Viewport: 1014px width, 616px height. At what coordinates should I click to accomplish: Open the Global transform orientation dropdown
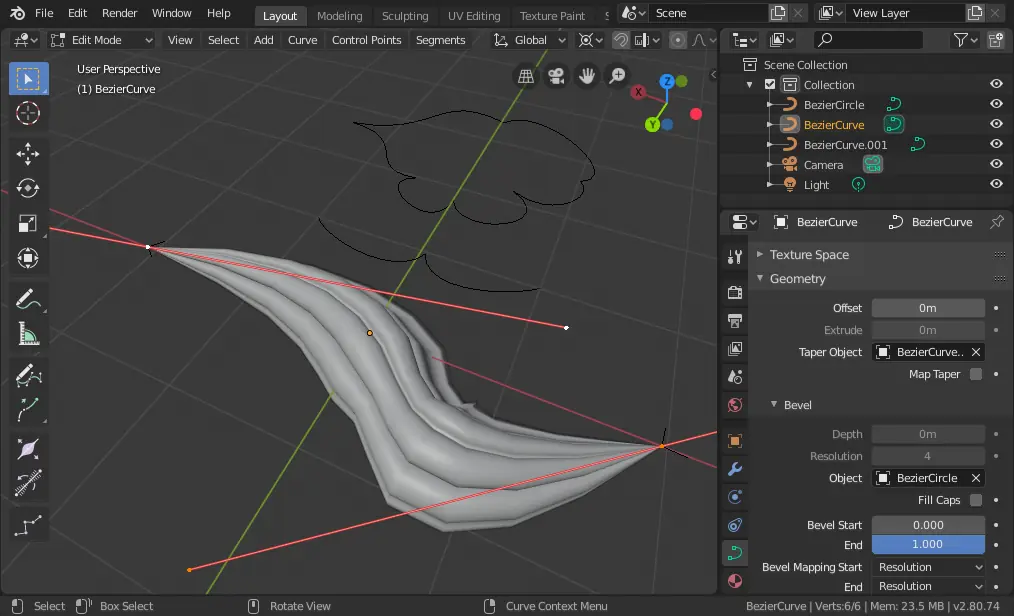(530, 40)
